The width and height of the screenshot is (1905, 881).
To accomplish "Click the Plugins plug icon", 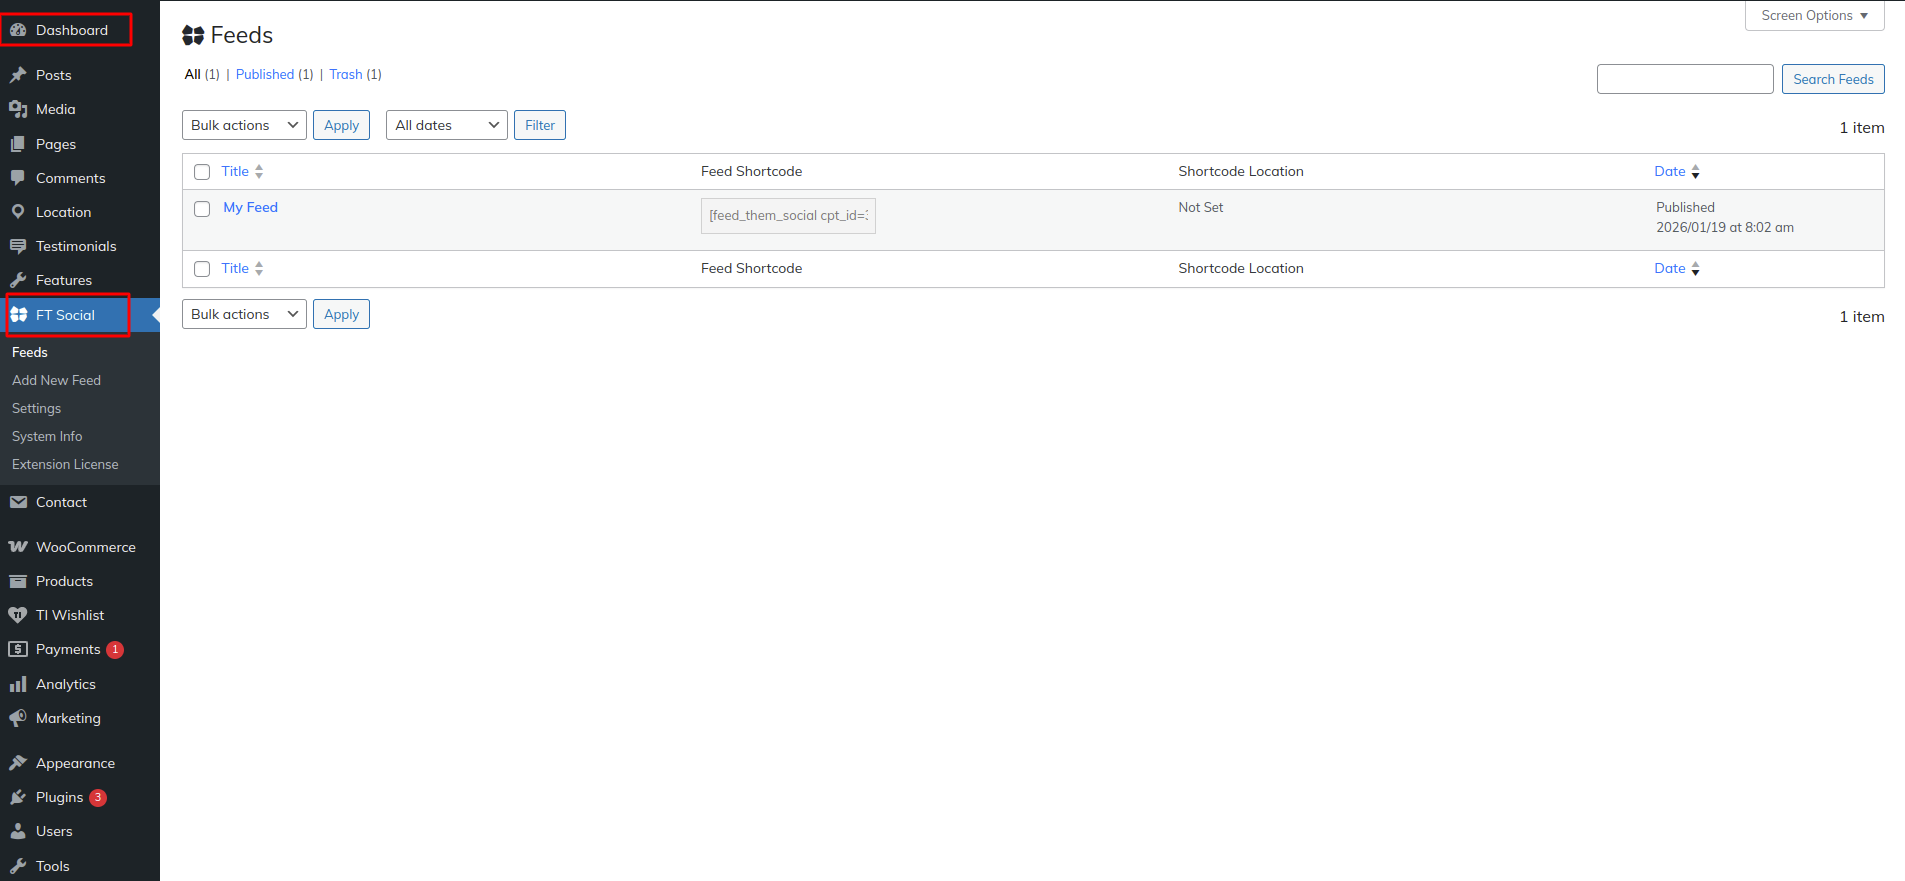I will (x=18, y=797).
